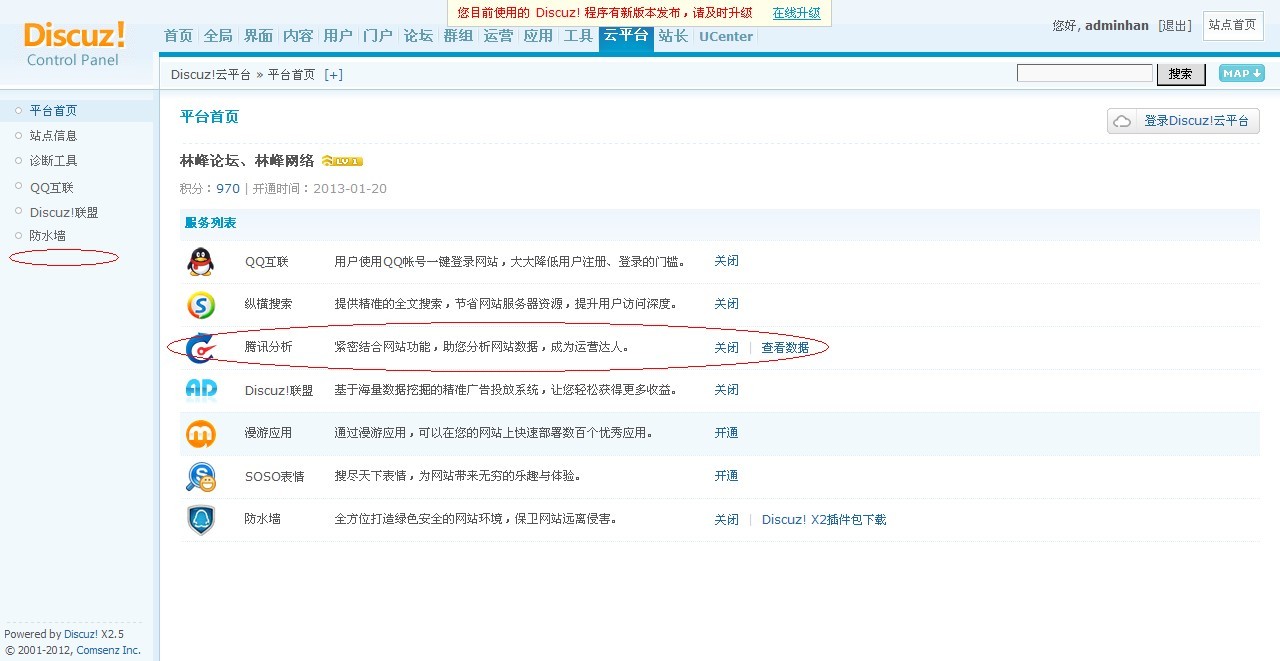
Task: Click 关闭 for Discuz!联盟 service
Action: click(x=726, y=390)
